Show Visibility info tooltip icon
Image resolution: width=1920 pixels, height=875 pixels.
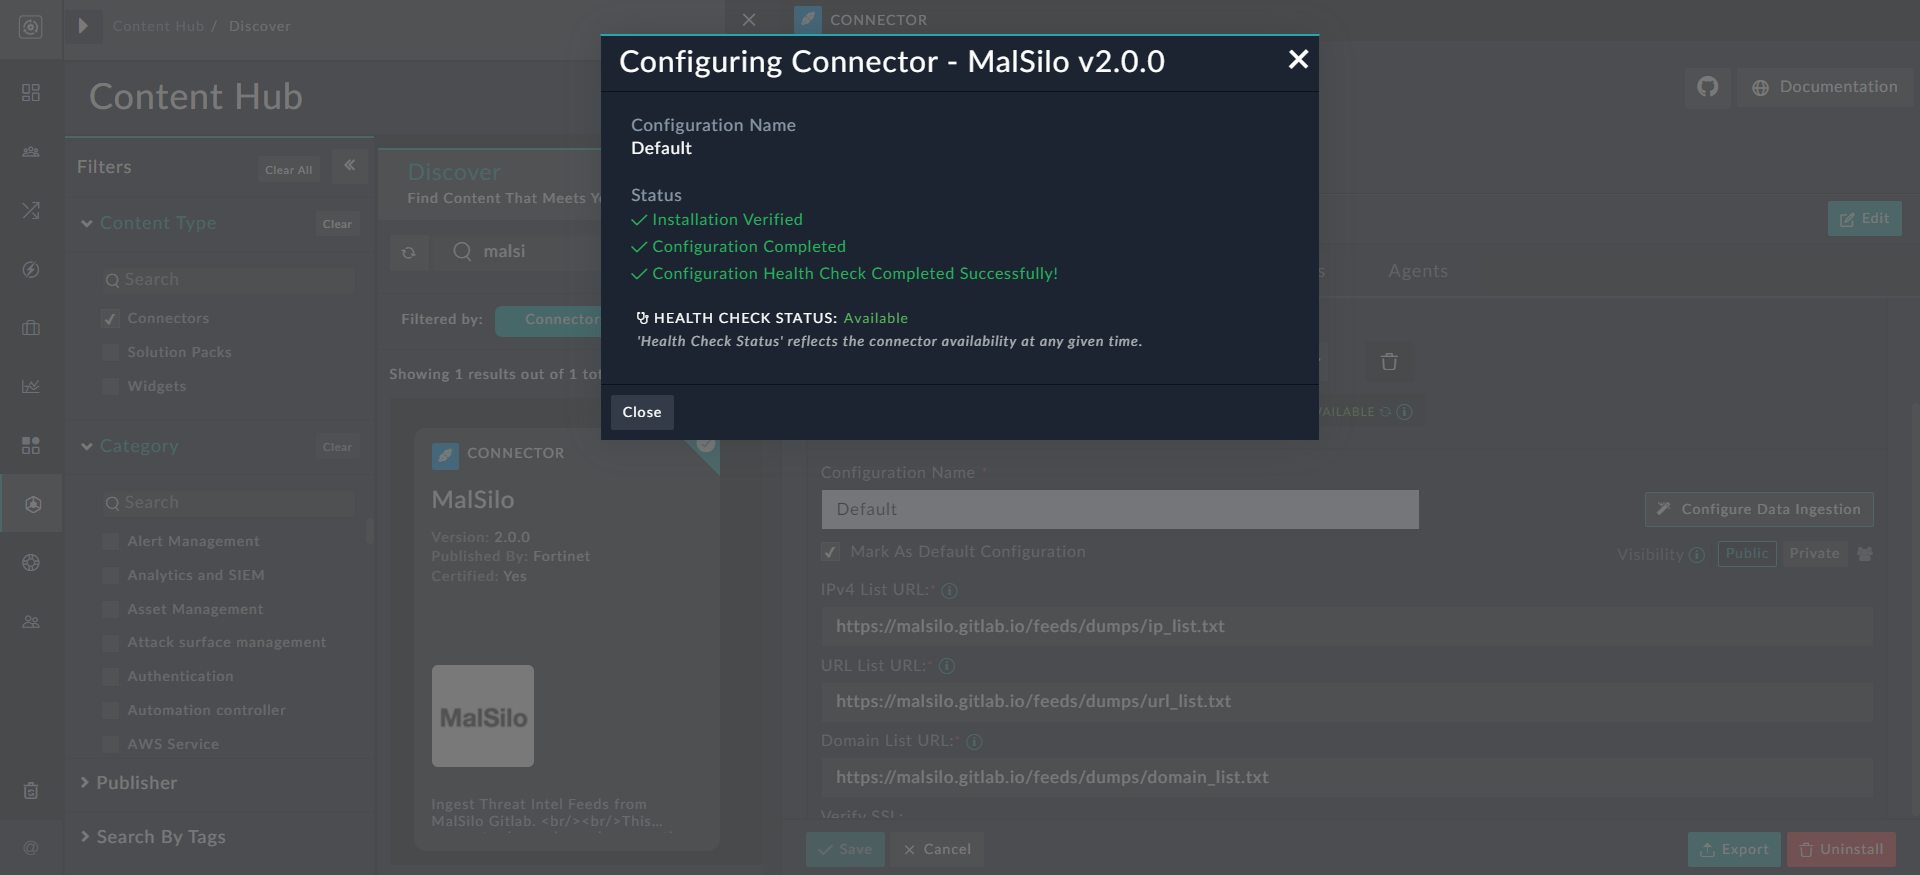(x=1697, y=555)
